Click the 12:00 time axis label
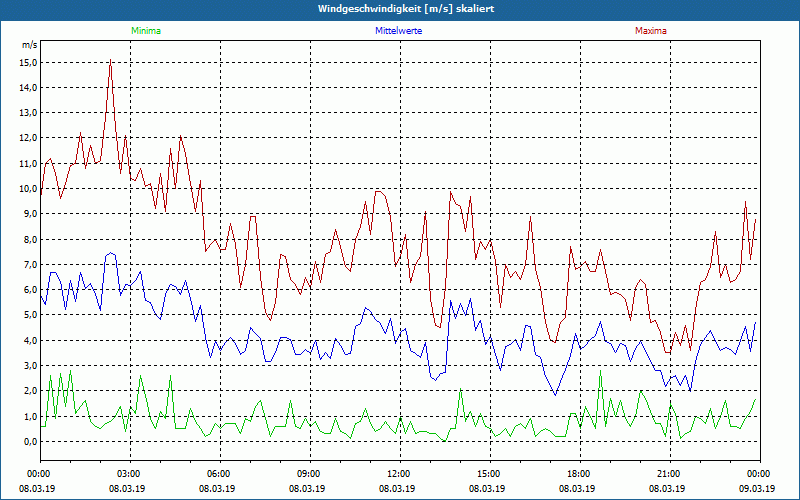This screenshot has height=500, width=800. pos(400,474)
